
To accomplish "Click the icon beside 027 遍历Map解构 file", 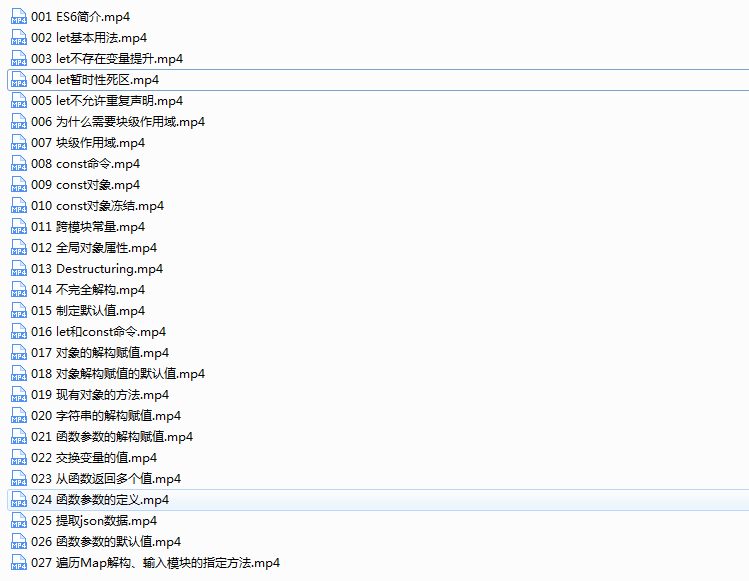I will coord(18,563).
